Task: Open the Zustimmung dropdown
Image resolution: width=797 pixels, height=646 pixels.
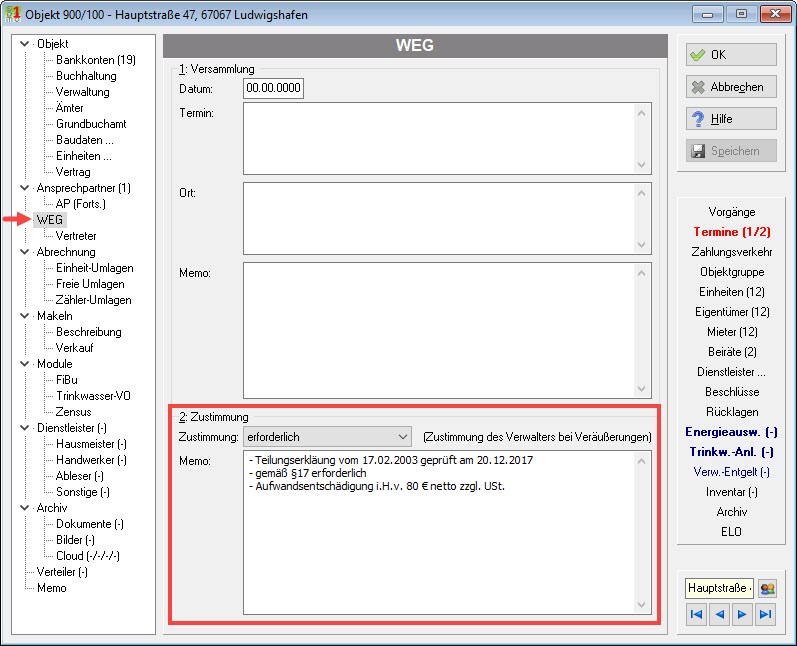Action: (x=327, y=437)
